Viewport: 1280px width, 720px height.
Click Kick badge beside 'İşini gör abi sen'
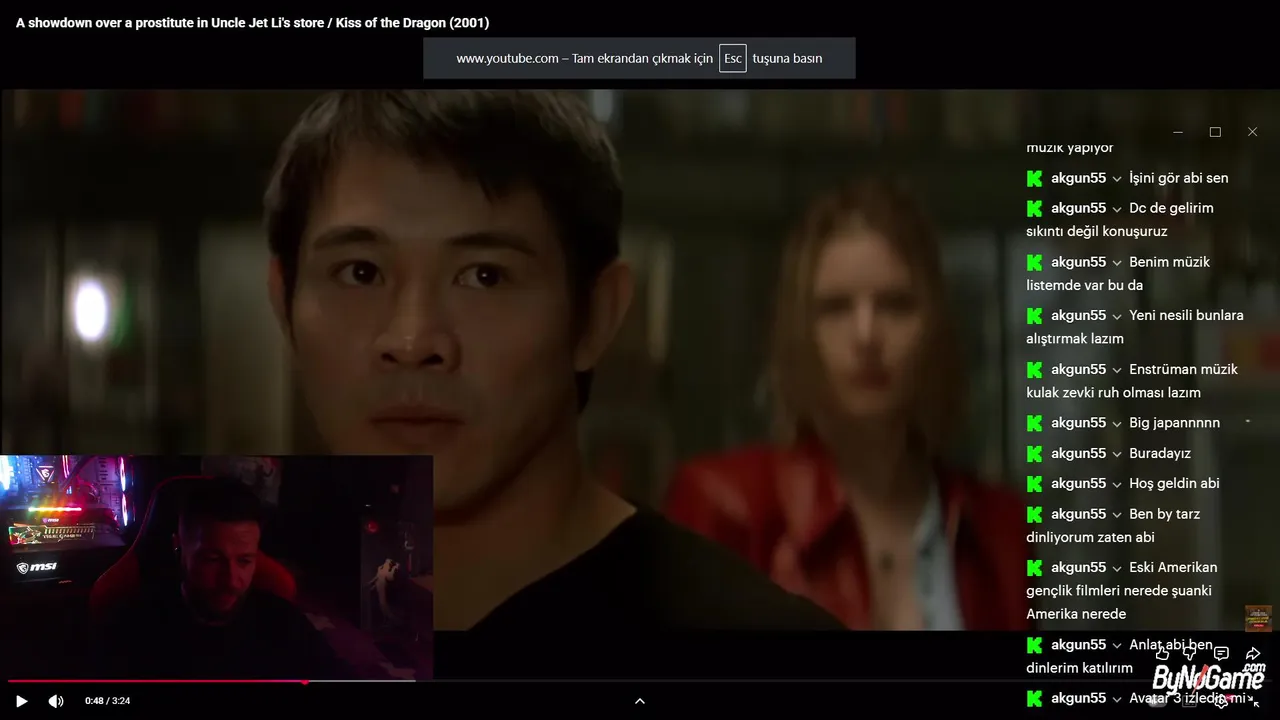pyautogui.click(x=1035, y=178)
